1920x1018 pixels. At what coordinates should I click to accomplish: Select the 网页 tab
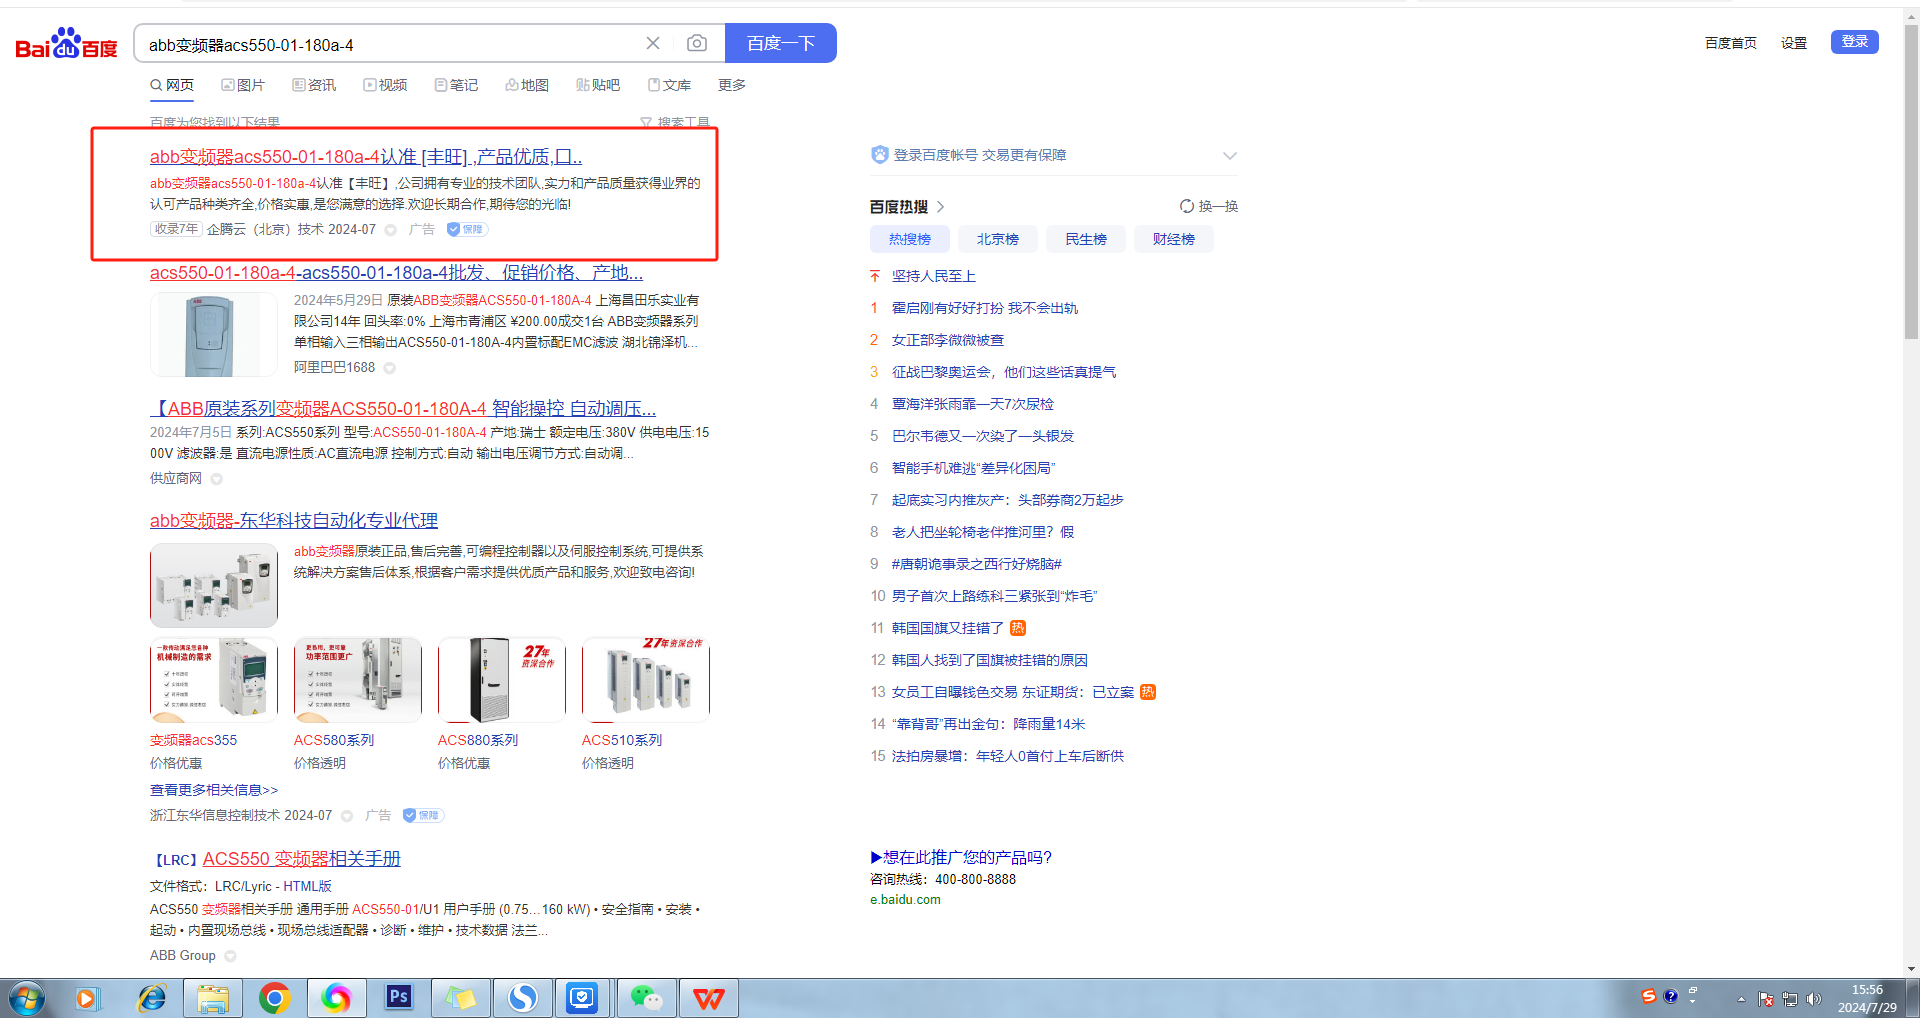coord(172,85)
